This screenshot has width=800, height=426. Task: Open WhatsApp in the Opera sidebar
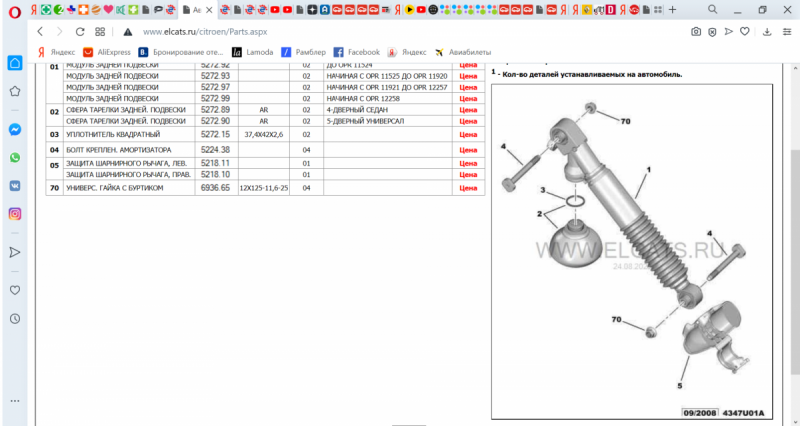(x=15, y=158)
